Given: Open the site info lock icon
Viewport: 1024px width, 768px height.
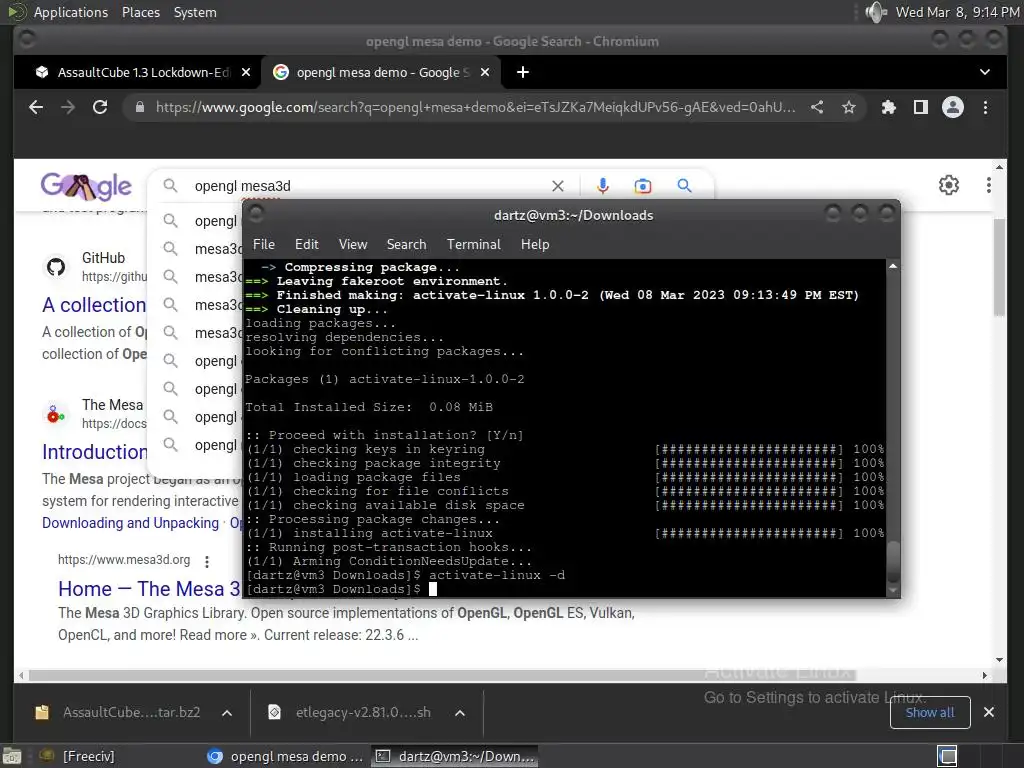Looking at the screenshot, I should click(x=140, y=107).
